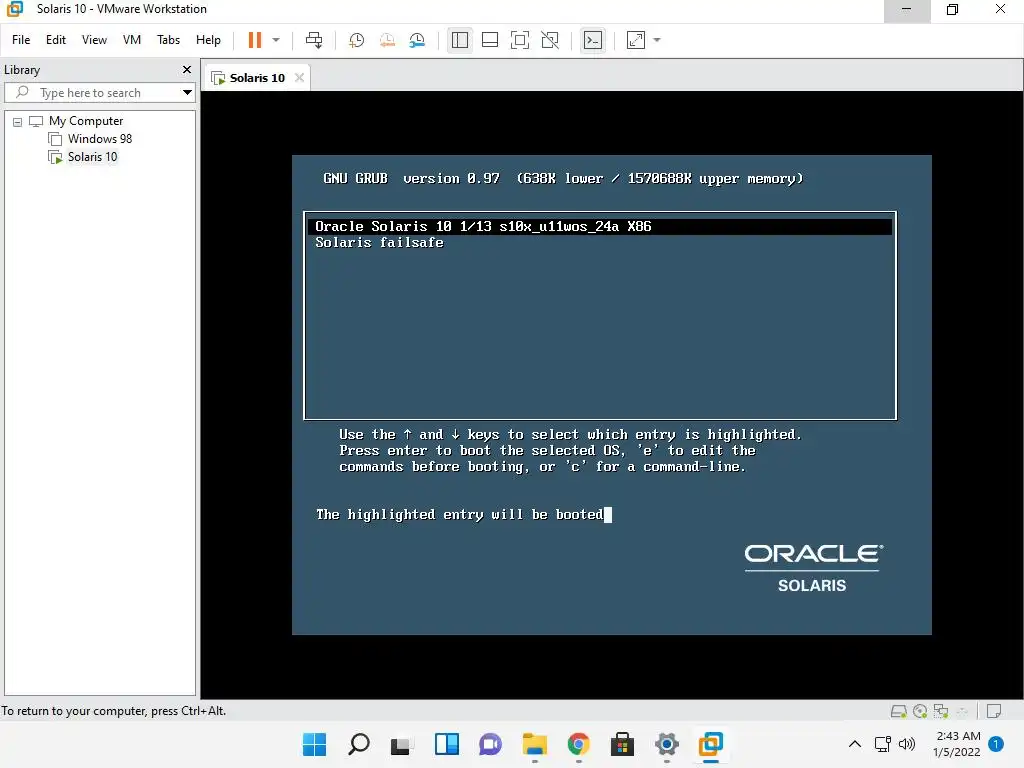Viewport: 1024px width, 768px height.
Task: Pause the virtual machine
Action: click(255, 40)
